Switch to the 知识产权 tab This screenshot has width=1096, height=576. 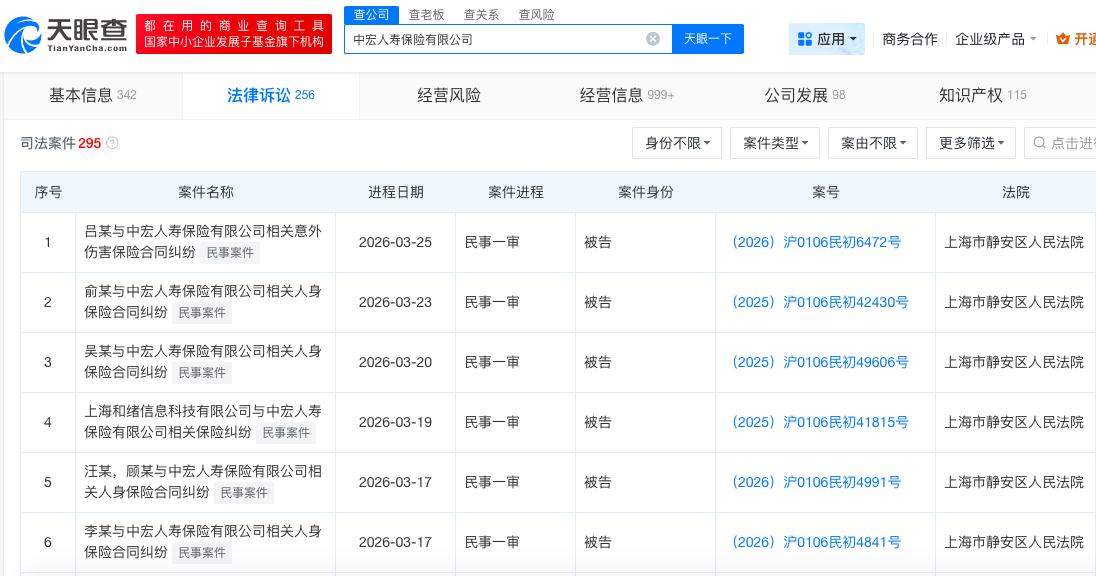tap(982, 95)
